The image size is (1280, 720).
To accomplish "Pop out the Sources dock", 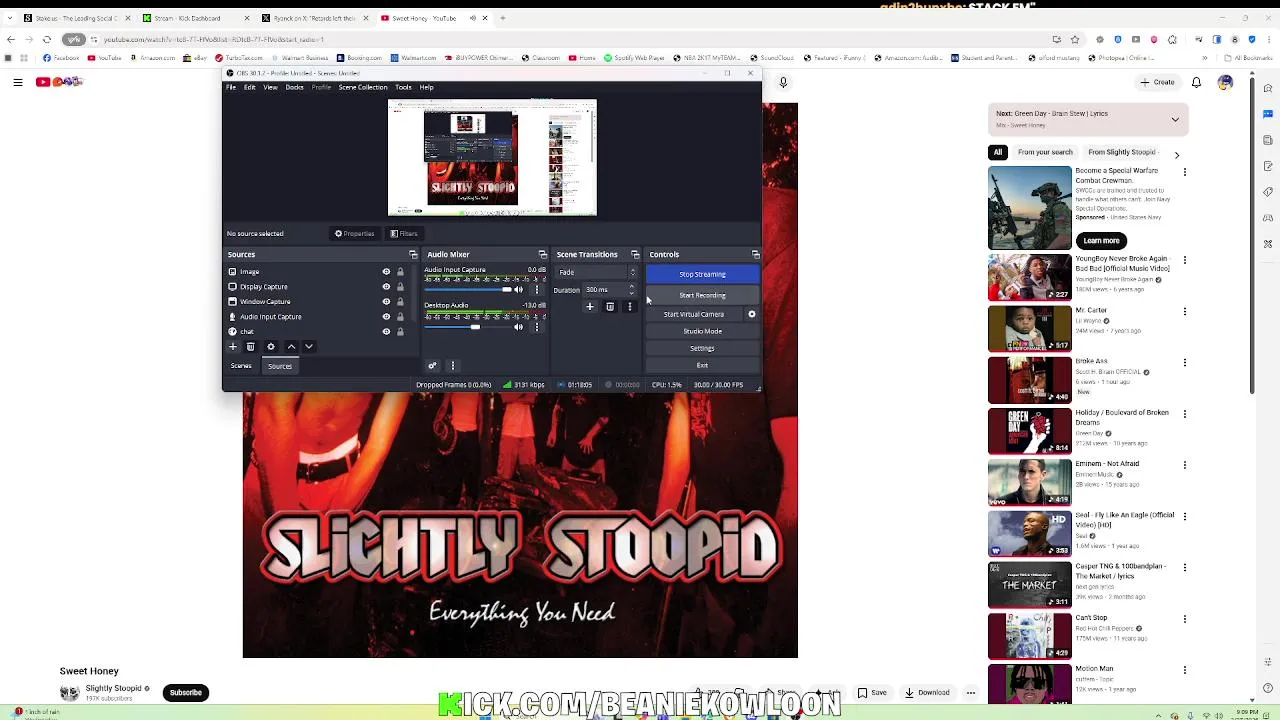I will tap(413, 255).
